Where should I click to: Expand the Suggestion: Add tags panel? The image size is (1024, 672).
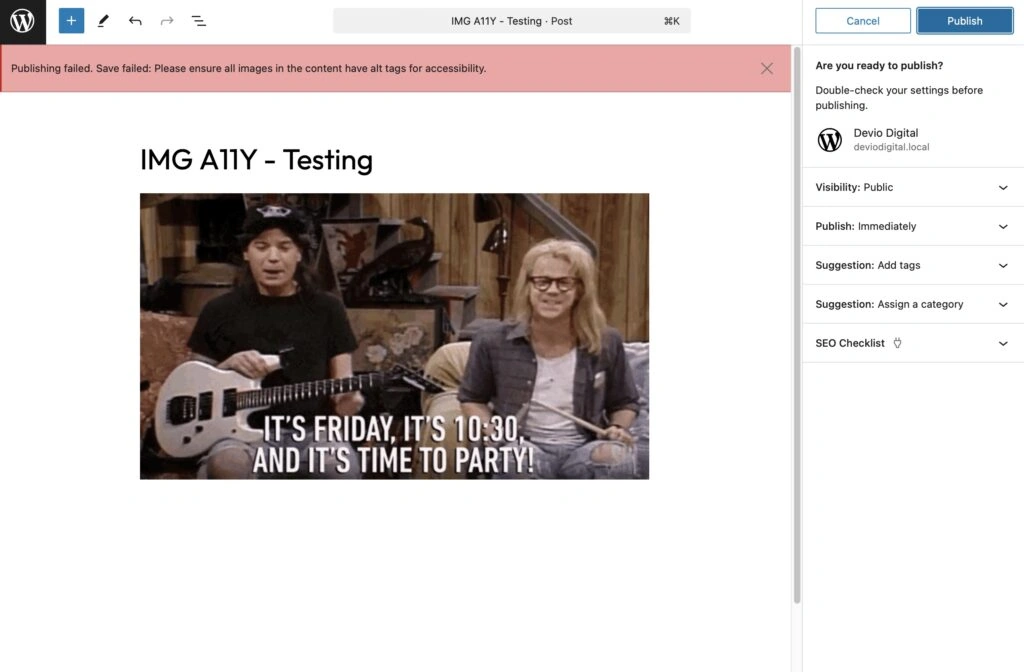1003,265
